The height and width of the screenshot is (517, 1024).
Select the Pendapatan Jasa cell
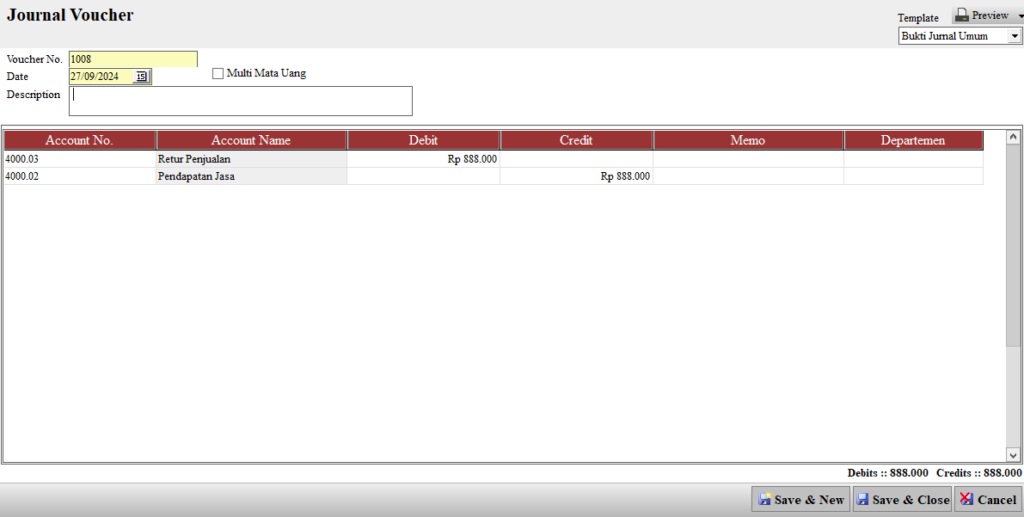pos(251,176)
